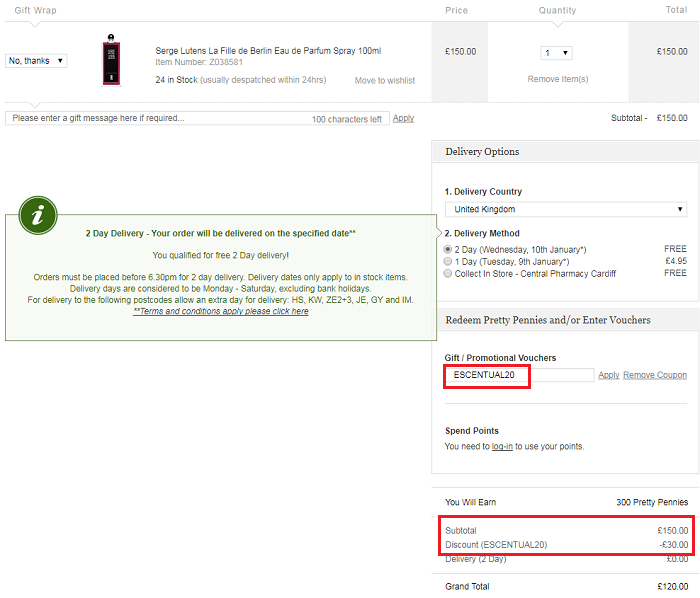700x598 pixels.
Task: Click Remove Coupon link
Action: (655, 375)
